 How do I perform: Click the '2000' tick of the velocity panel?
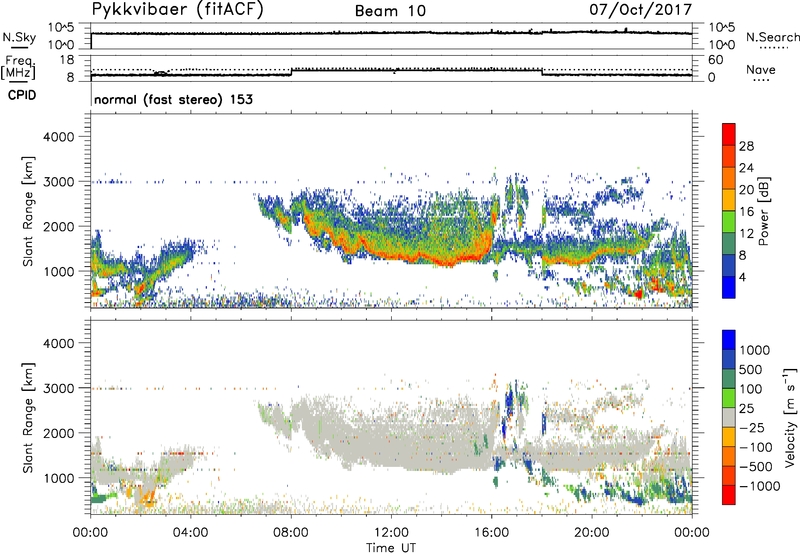[58, 433]
